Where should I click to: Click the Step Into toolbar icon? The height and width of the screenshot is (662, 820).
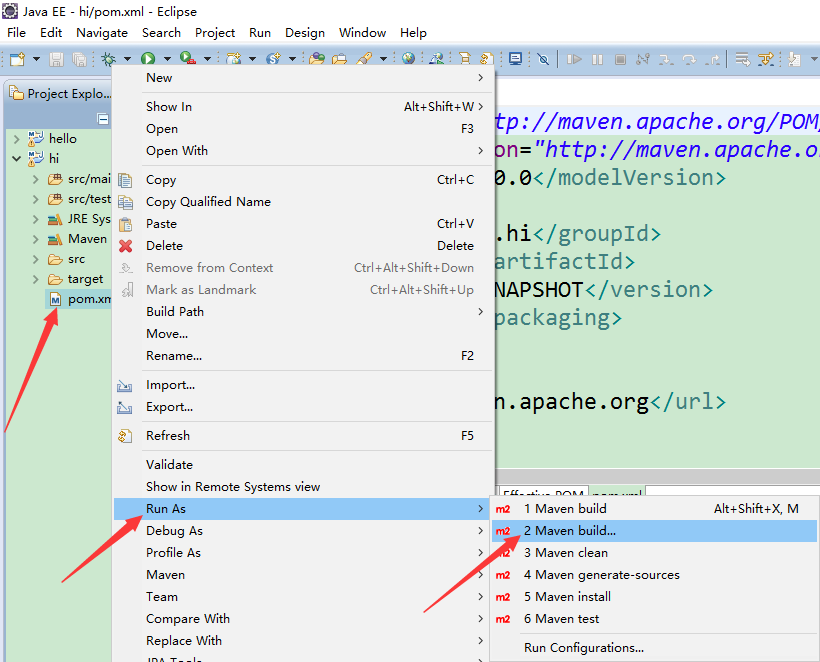point(666,59)
